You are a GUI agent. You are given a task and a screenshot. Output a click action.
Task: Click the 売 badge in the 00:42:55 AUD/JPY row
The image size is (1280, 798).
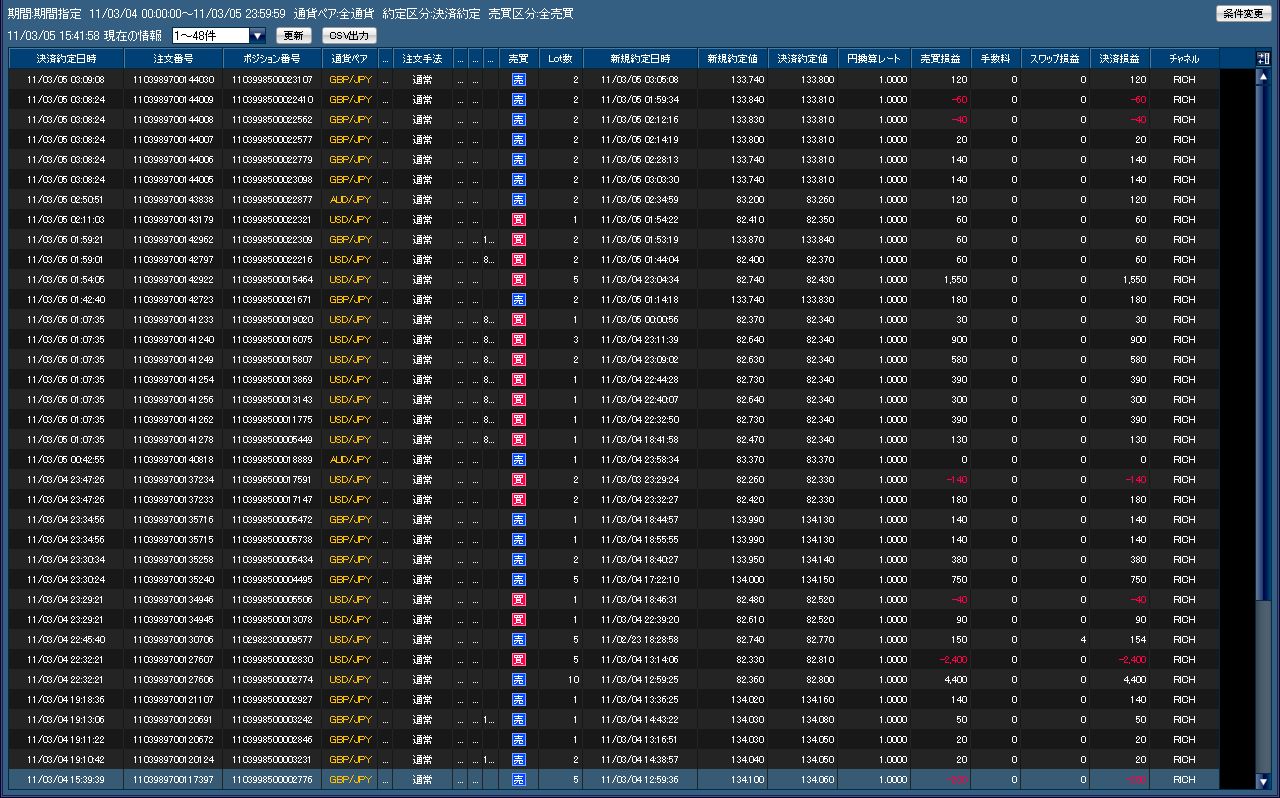tap(518, 459)
